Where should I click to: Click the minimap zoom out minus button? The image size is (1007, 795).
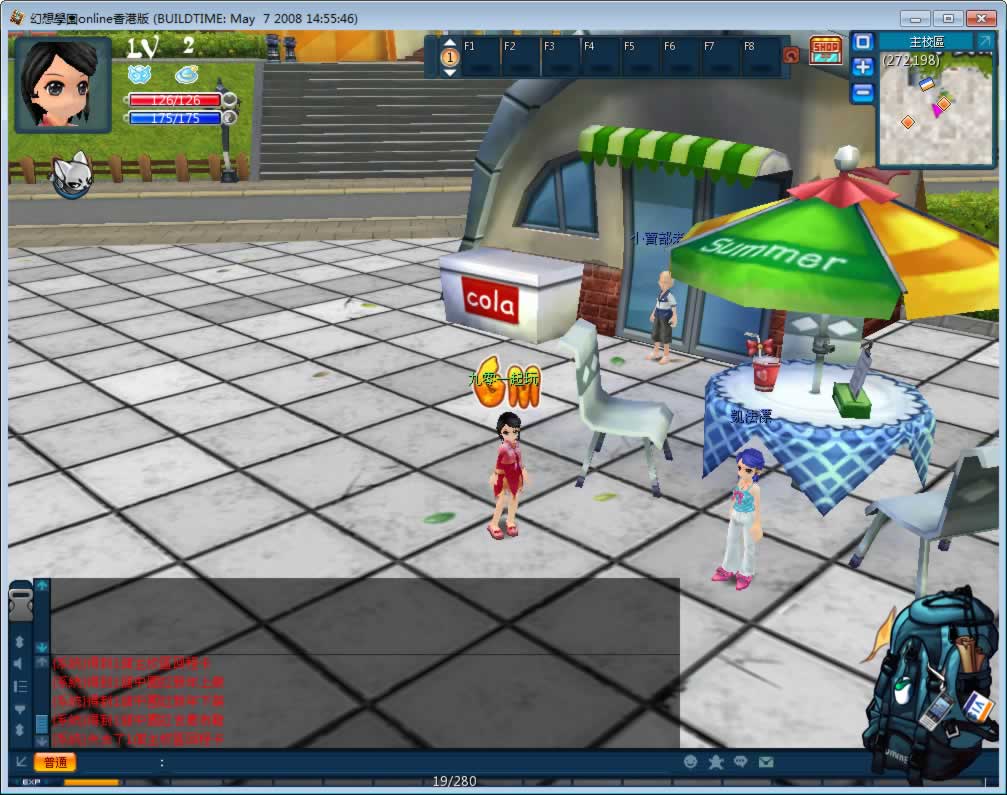862,92
